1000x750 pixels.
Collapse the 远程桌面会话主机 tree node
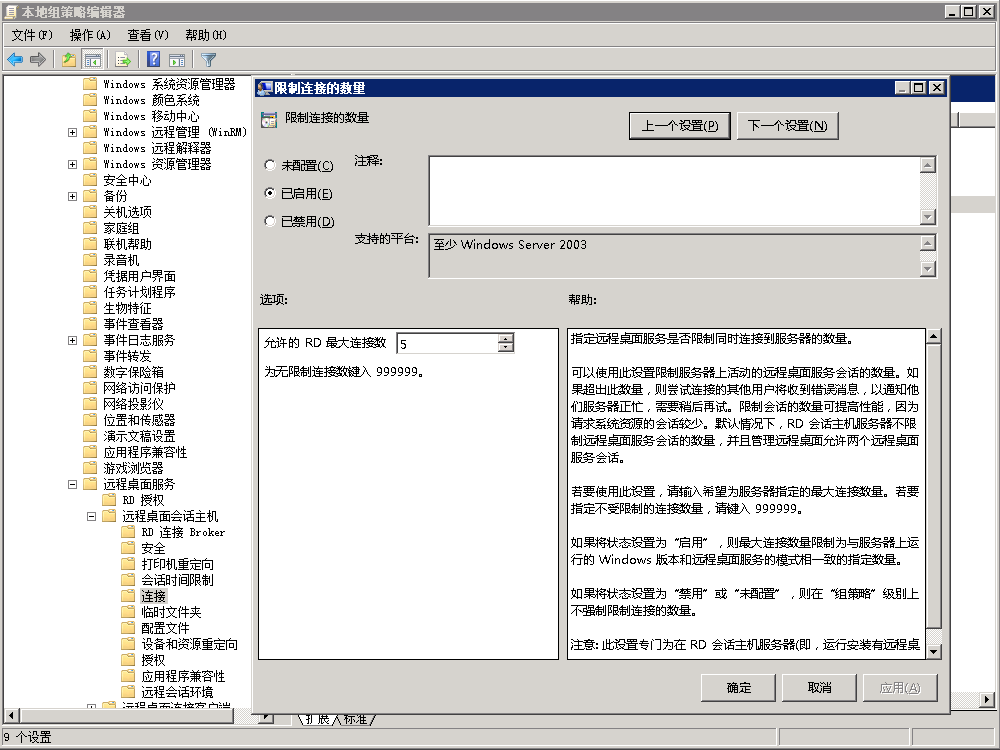(x=92, y=516)
